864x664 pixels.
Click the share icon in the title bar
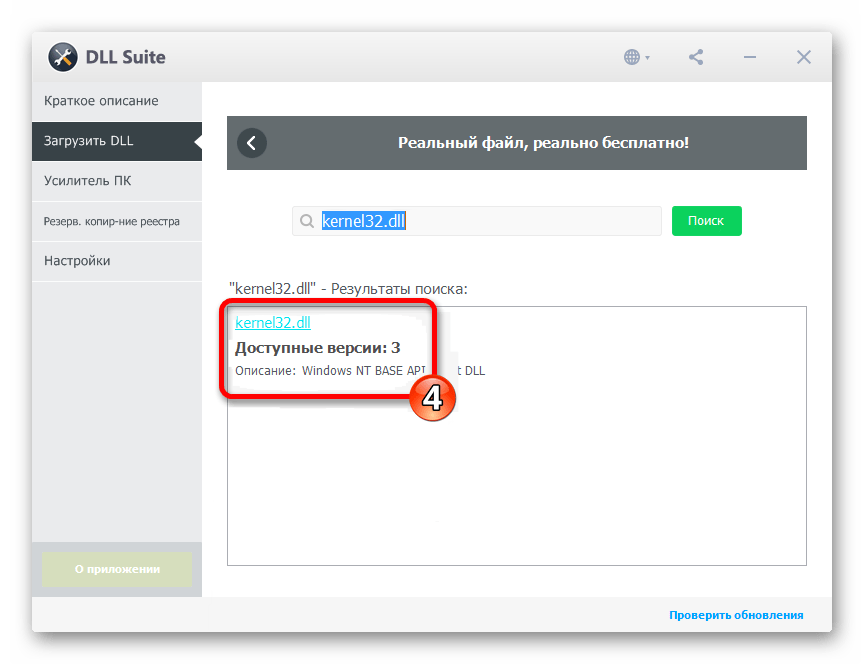pos(696,57)
